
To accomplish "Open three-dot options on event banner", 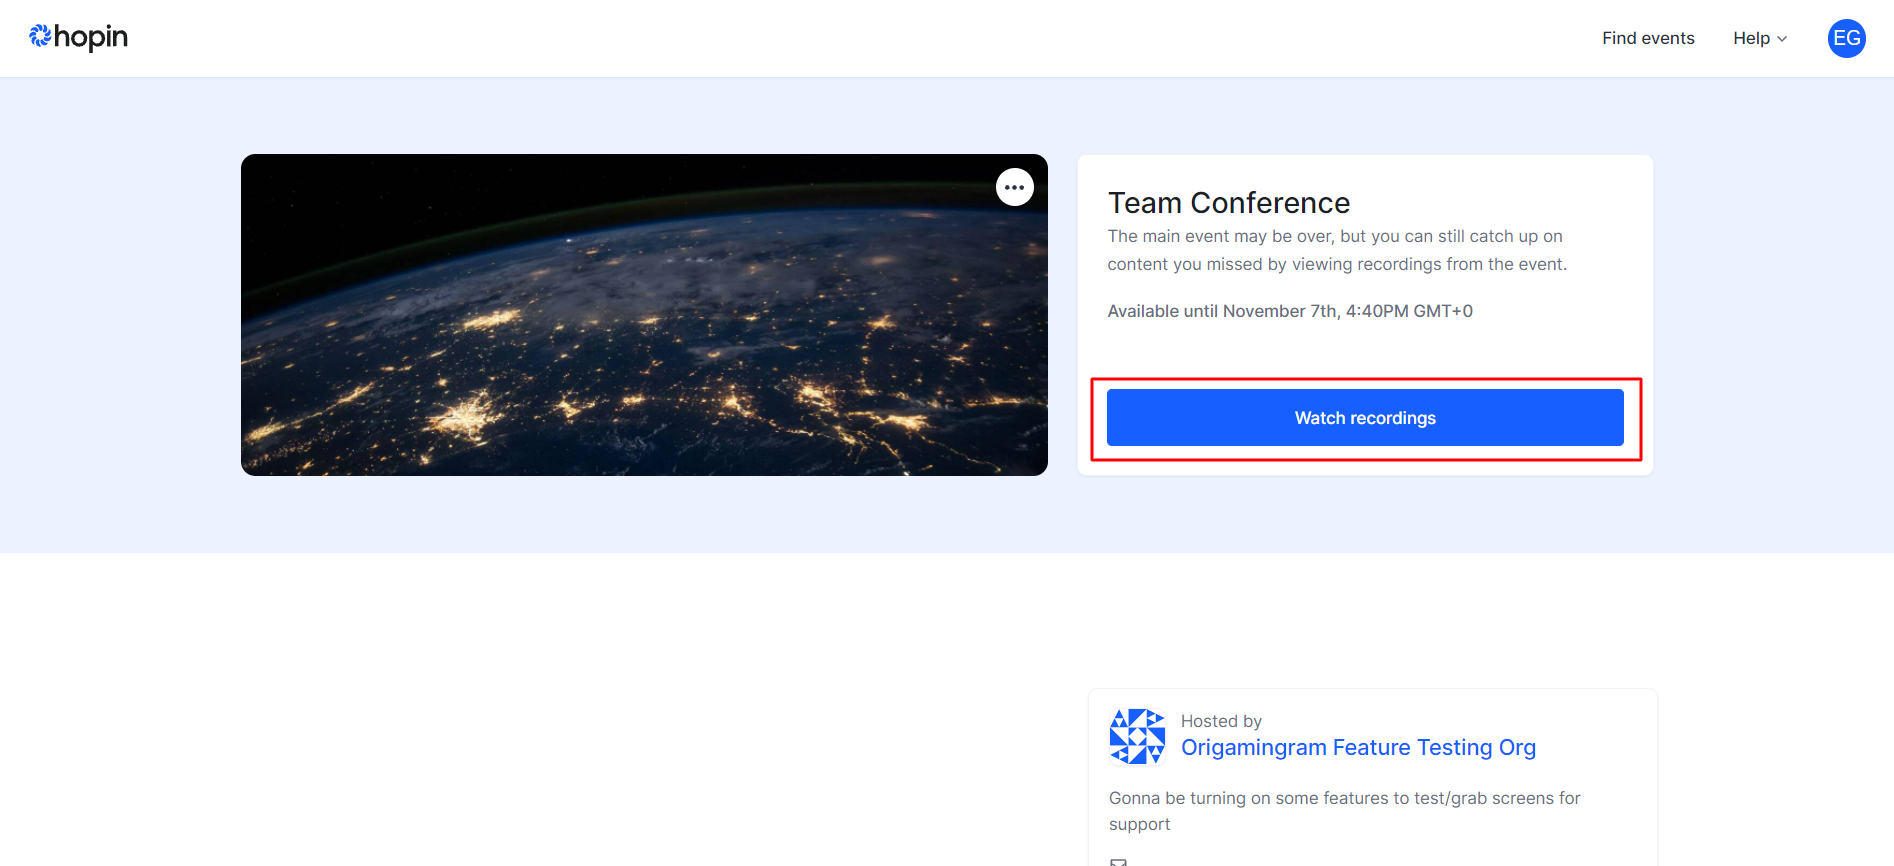I will click(1014, 187).
